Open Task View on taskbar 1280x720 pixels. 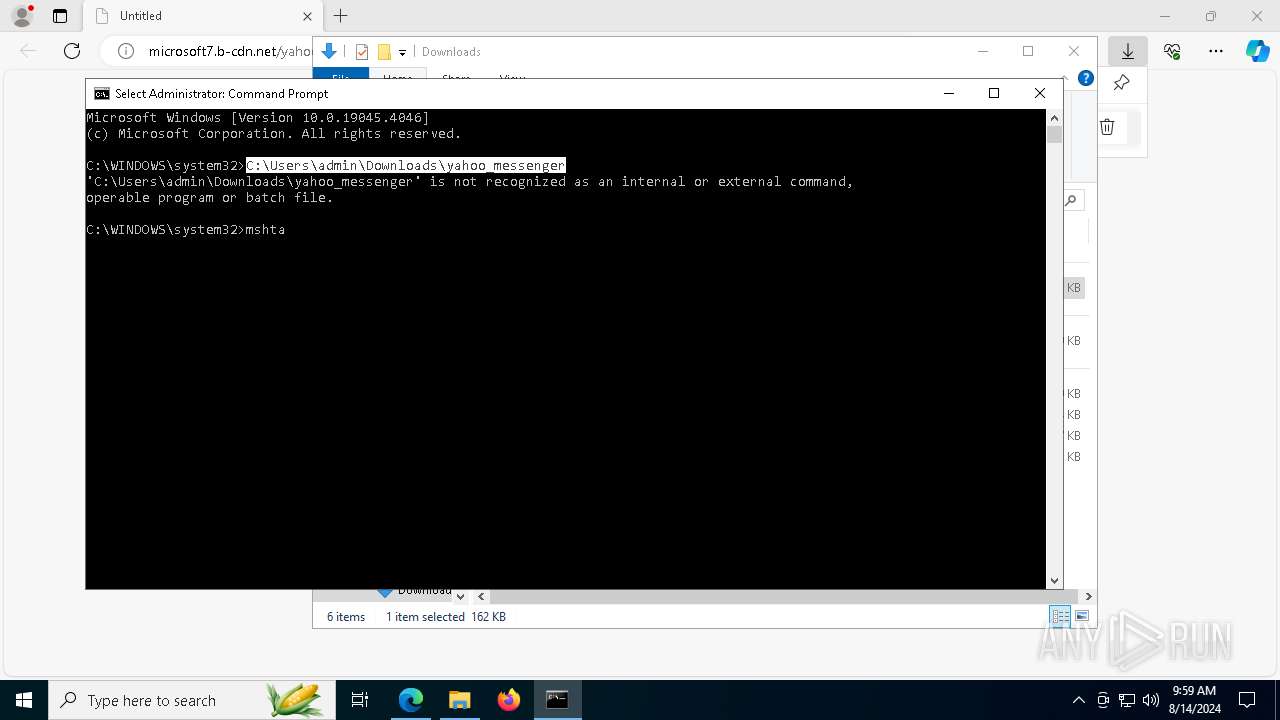coord(360,700)
